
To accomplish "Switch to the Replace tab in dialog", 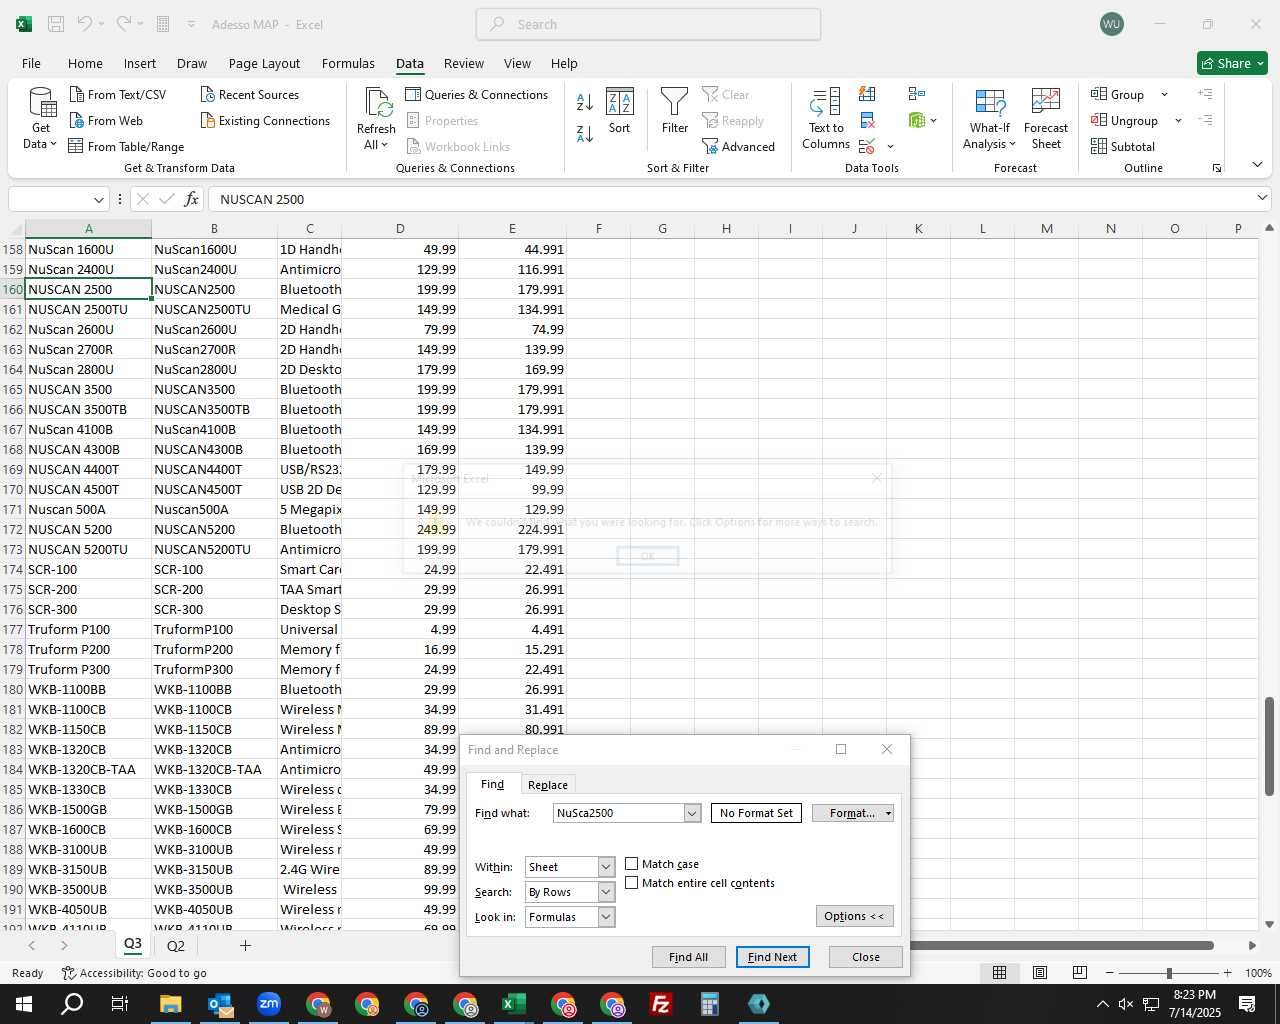I will coord(548,785).
